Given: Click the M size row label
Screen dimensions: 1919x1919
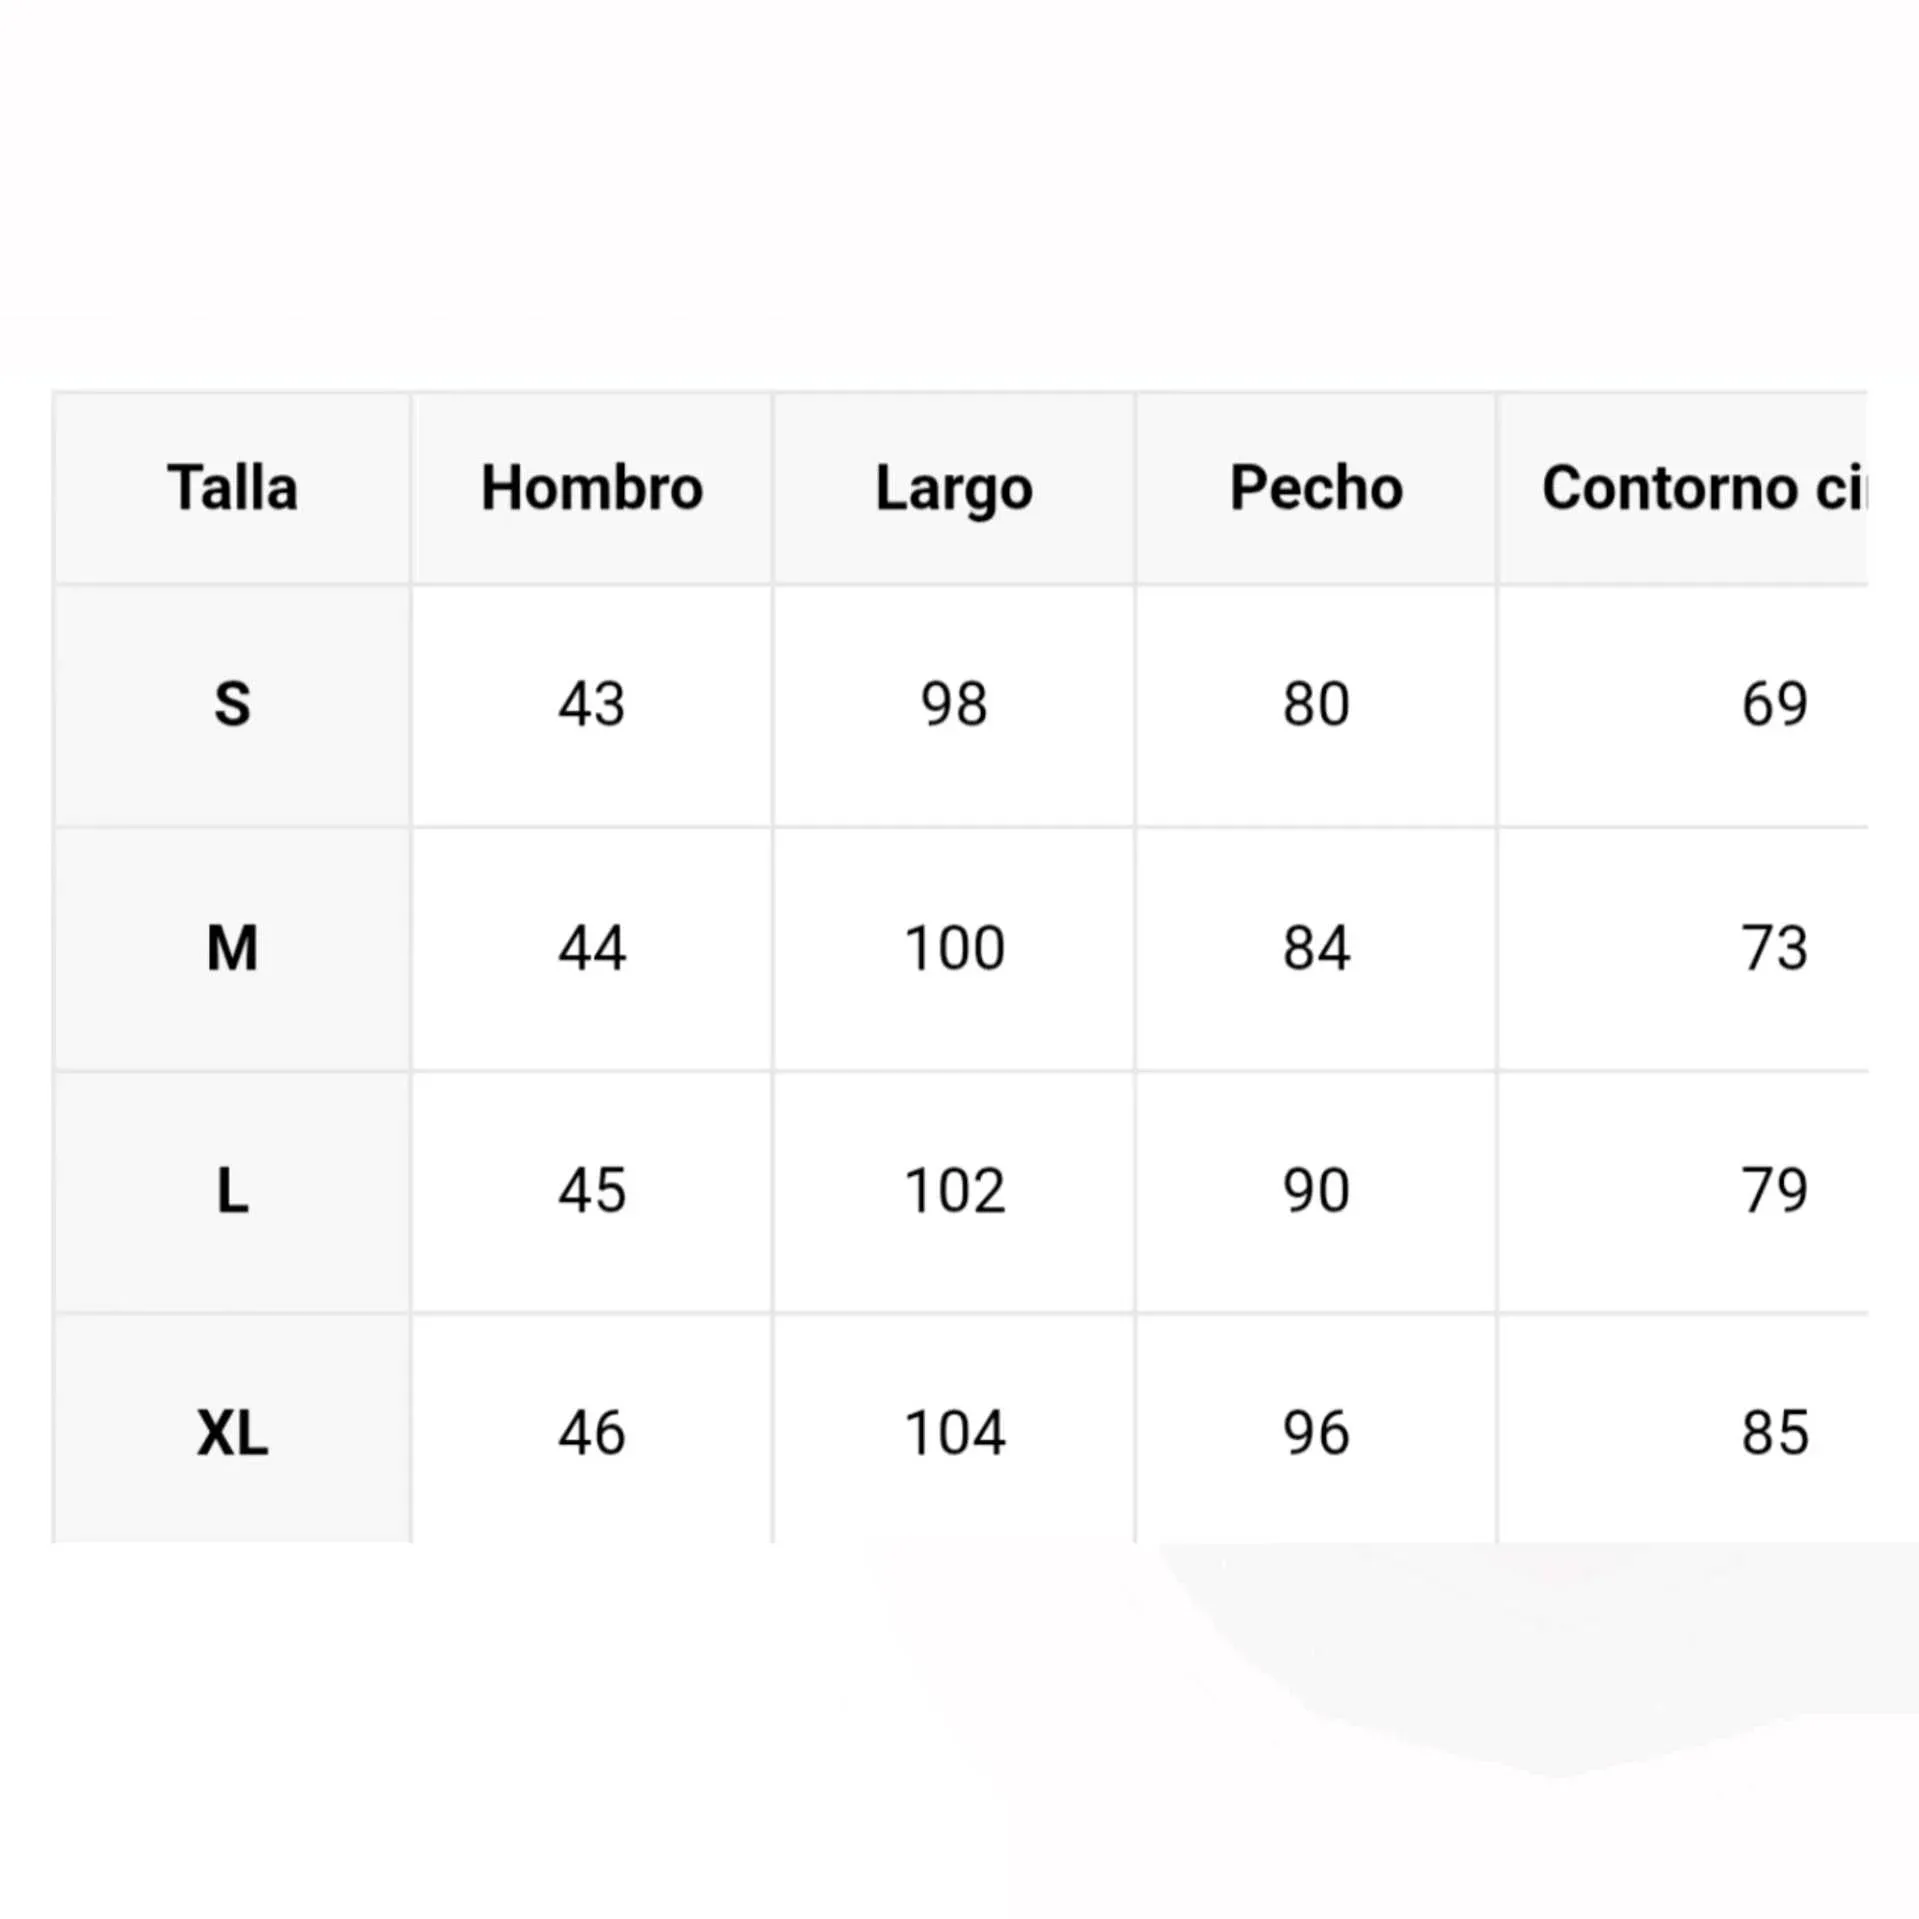Looking at the screenshot, I should click(x=232, y=948).
